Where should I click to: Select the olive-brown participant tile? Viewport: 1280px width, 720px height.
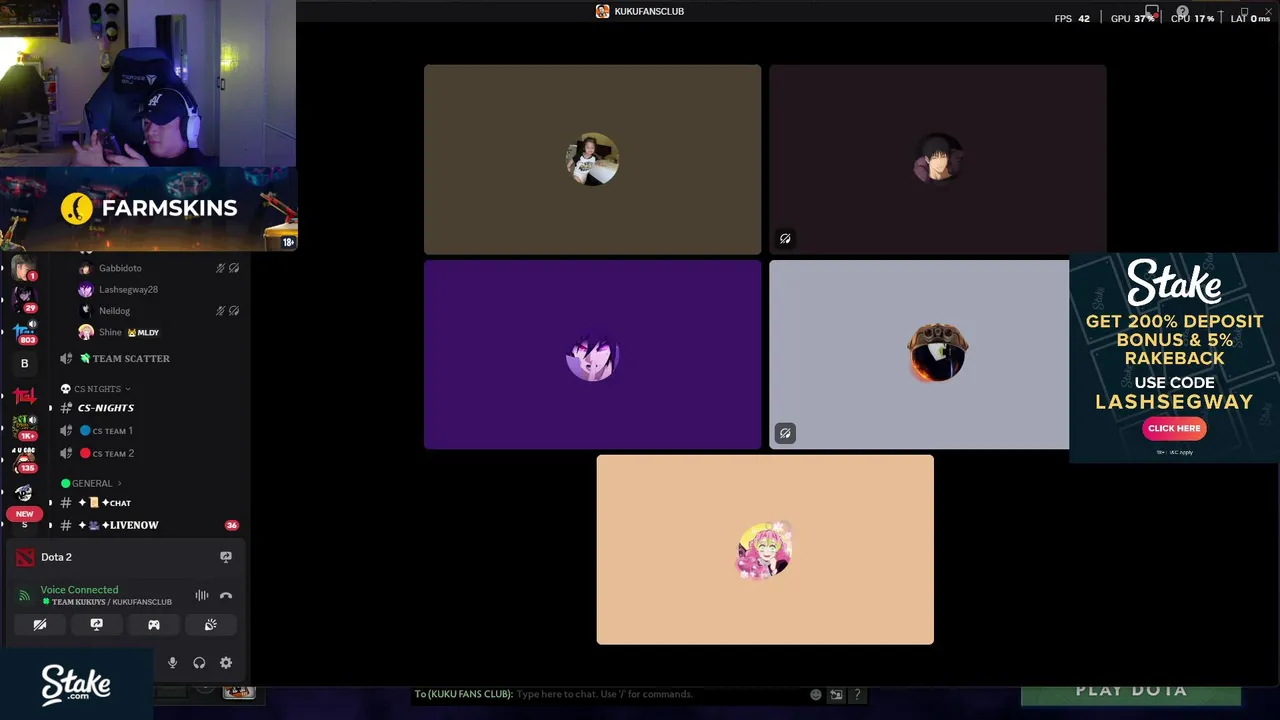coord(592,160)
